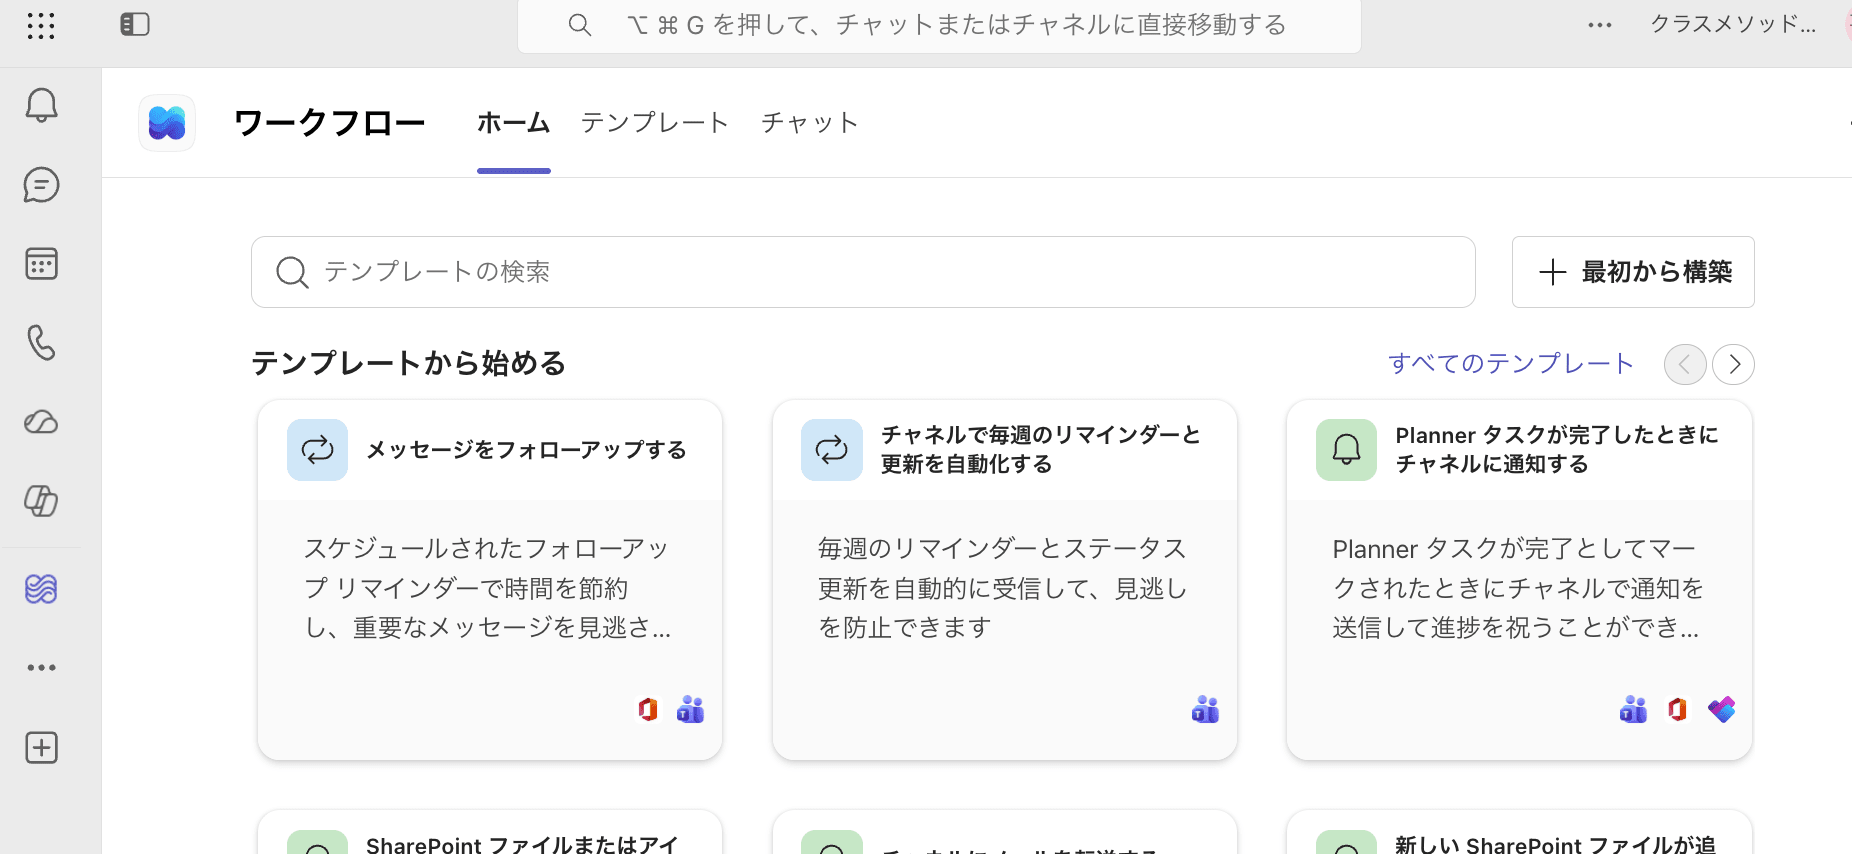Open Calendar from the left sidebar
The width and height of the screenshot is (1852, 854).
[41, 264]
